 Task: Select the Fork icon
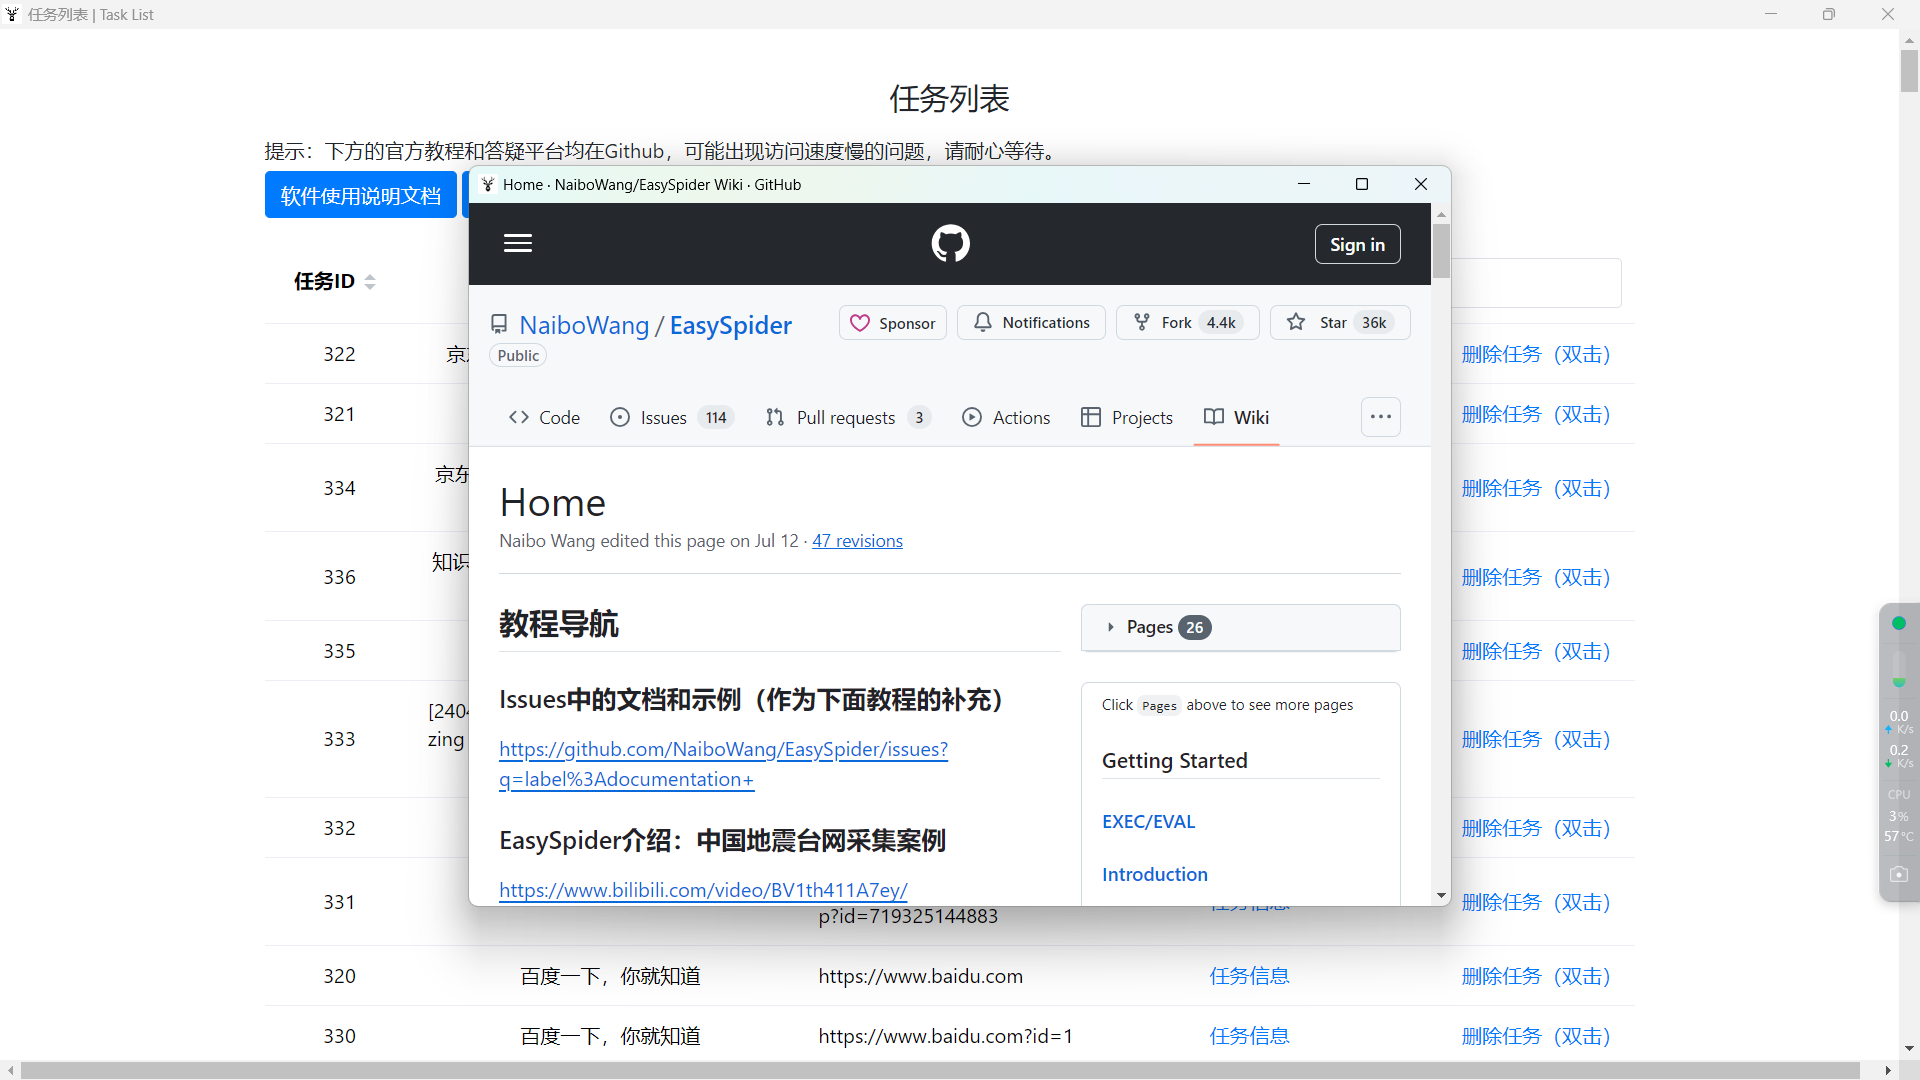(1142, 322)
